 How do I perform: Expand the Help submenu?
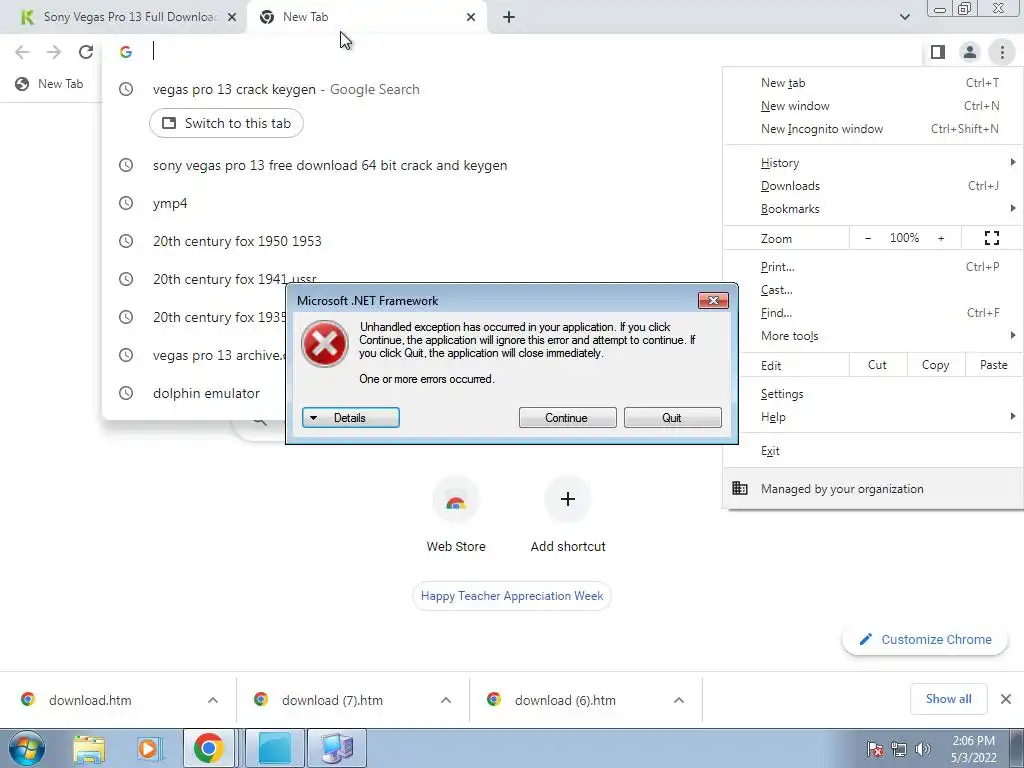[x=873, y=417]
